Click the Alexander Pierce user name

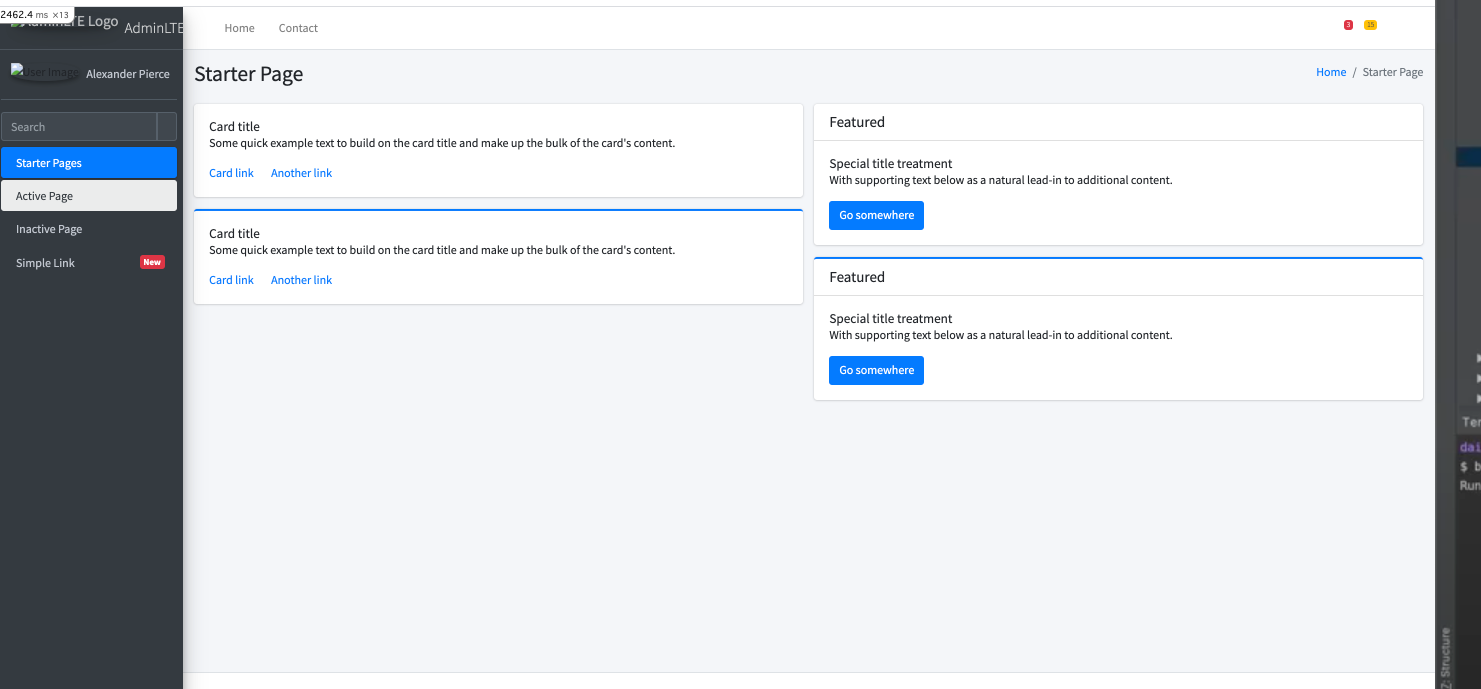pos(128,74)
